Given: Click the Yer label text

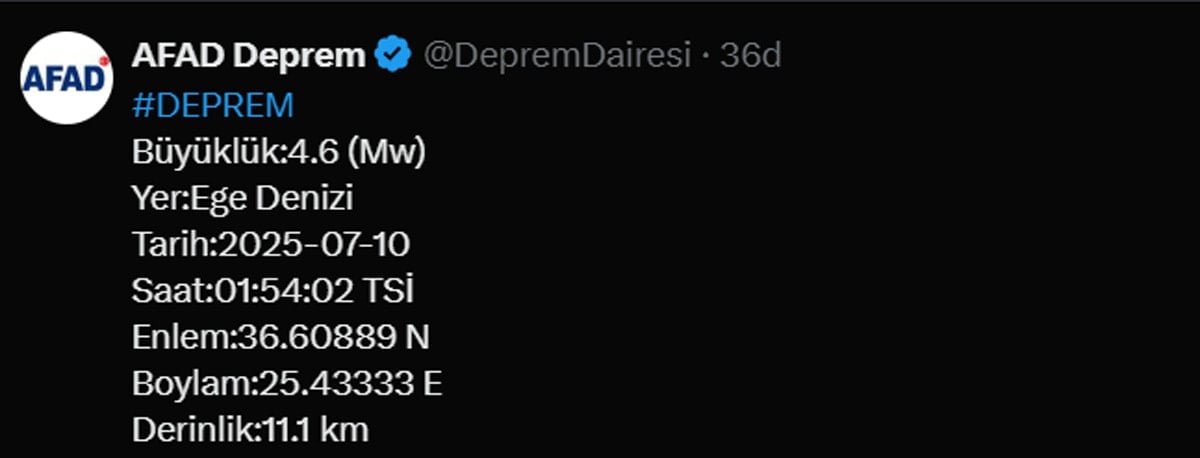Looking at the screenshot, I should coord(153,199).
